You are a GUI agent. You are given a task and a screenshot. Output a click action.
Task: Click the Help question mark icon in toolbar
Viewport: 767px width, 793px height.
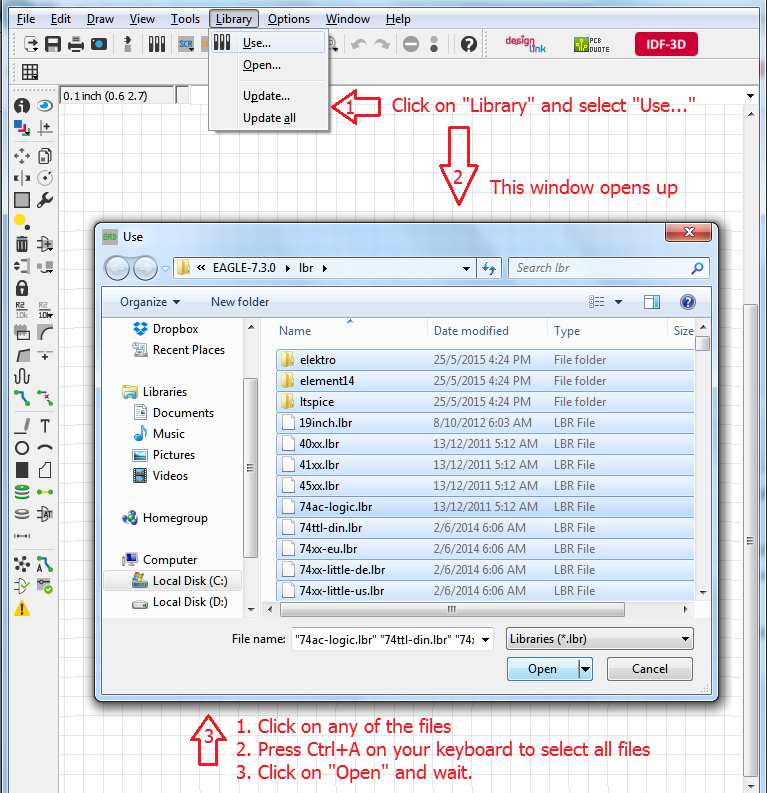[x=469, y=45]
